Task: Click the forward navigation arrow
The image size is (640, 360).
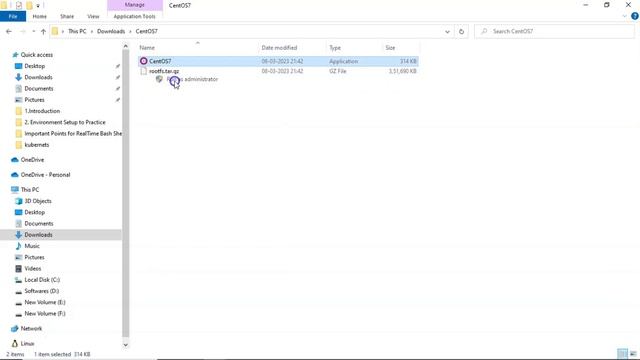Action: [x=22, y=31]
